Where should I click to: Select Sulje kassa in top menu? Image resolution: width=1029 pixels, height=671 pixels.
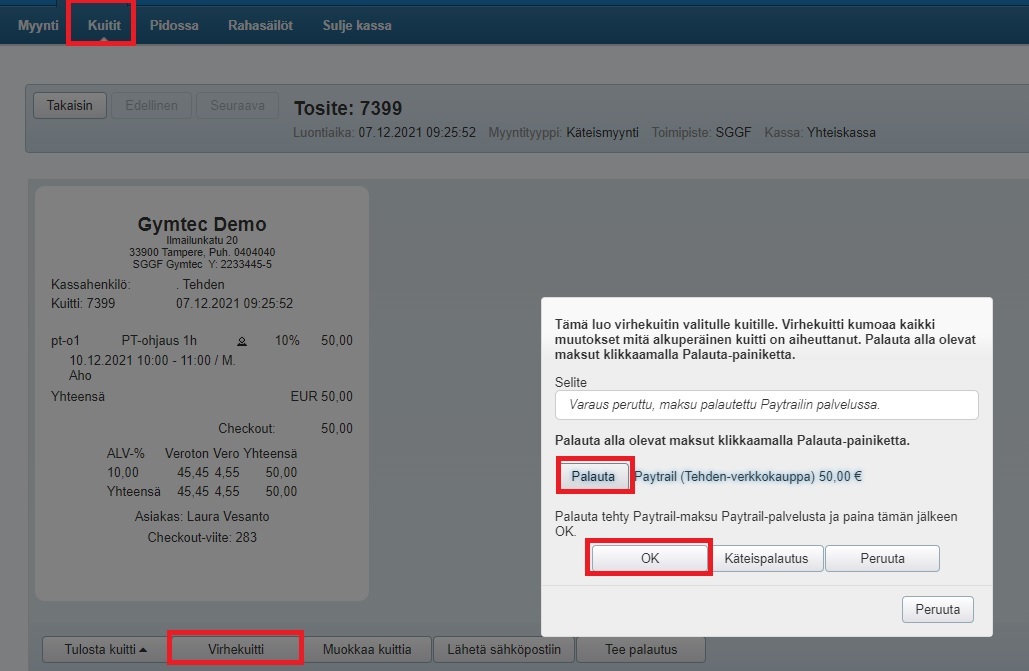[x=357, y=25]
